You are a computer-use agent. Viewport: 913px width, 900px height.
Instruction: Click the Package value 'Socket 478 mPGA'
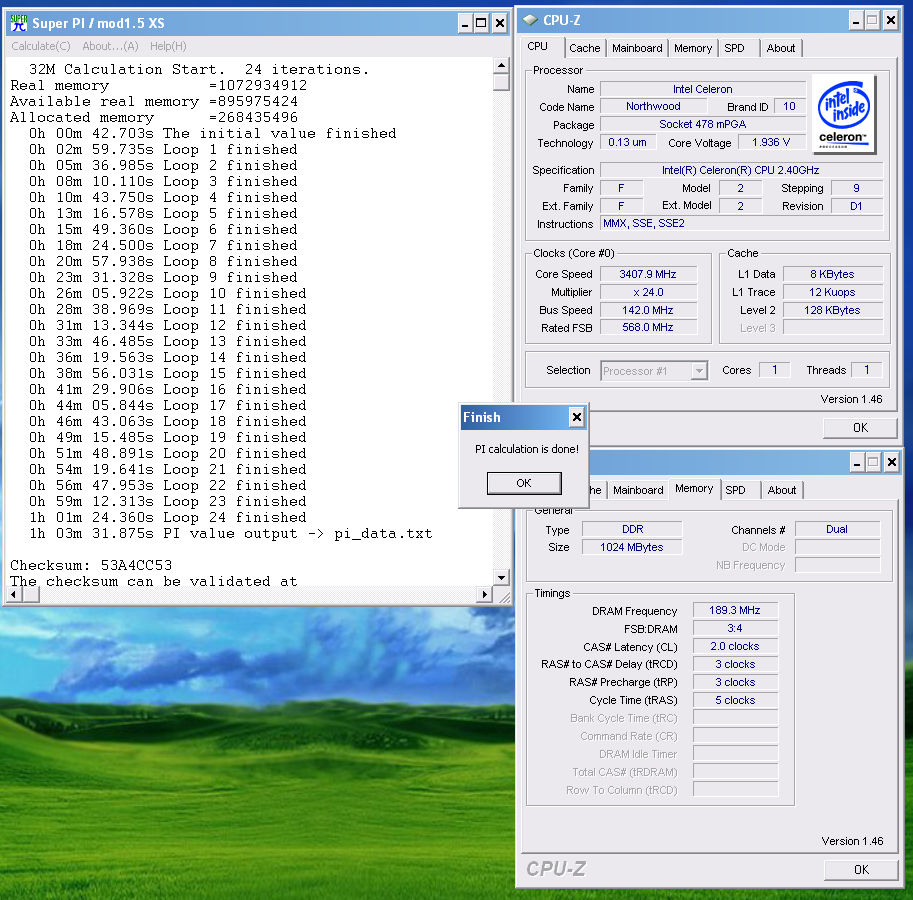point(703,124)
